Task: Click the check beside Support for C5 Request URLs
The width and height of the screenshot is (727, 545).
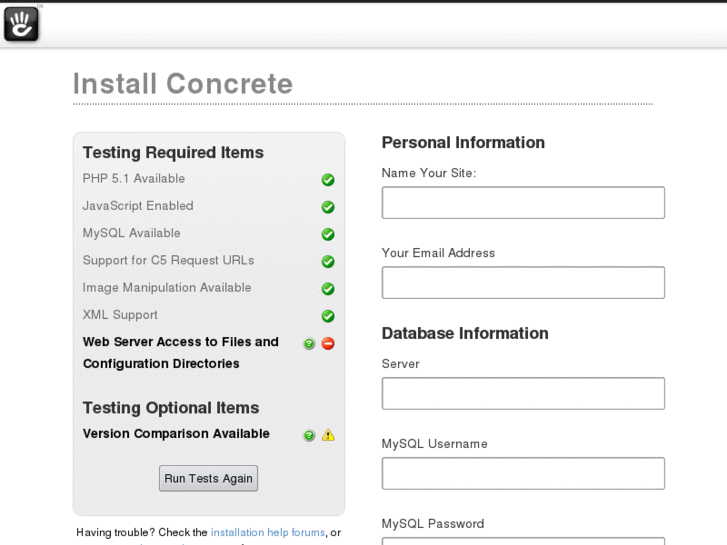Action: click(328, 262)
